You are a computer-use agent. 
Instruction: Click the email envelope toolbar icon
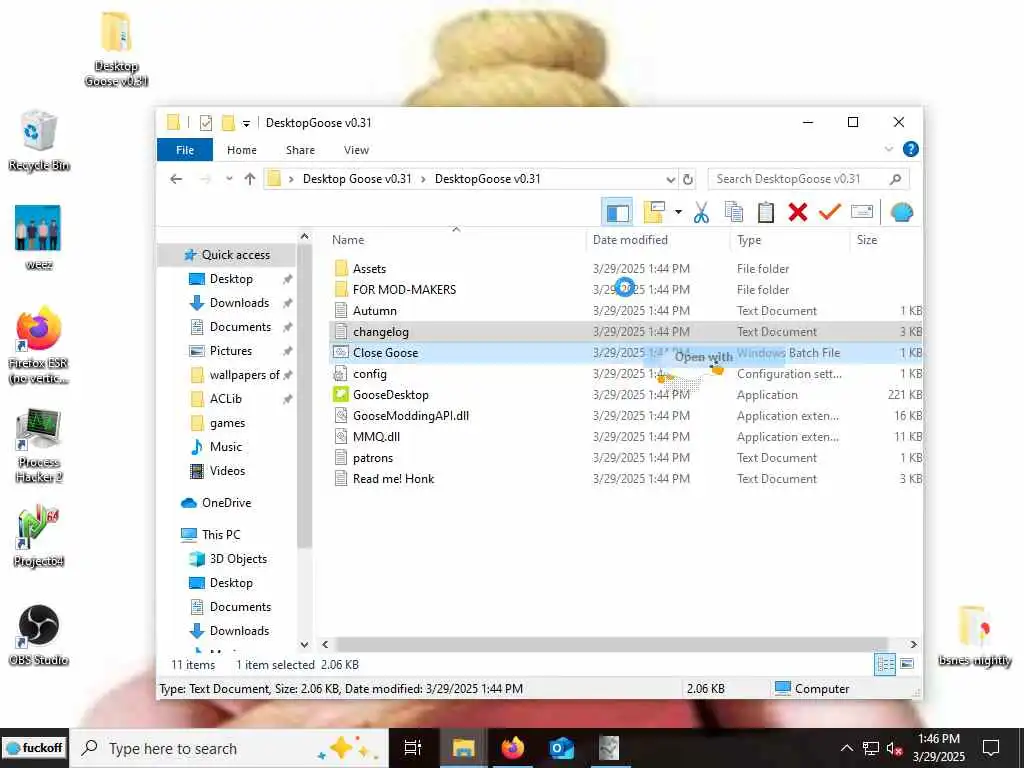(x=862, y=212)
